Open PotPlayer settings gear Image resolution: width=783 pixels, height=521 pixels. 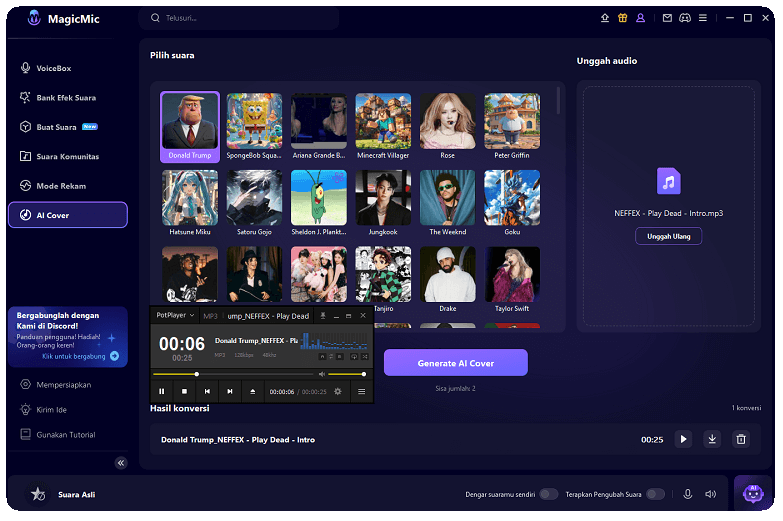(338, 391)
